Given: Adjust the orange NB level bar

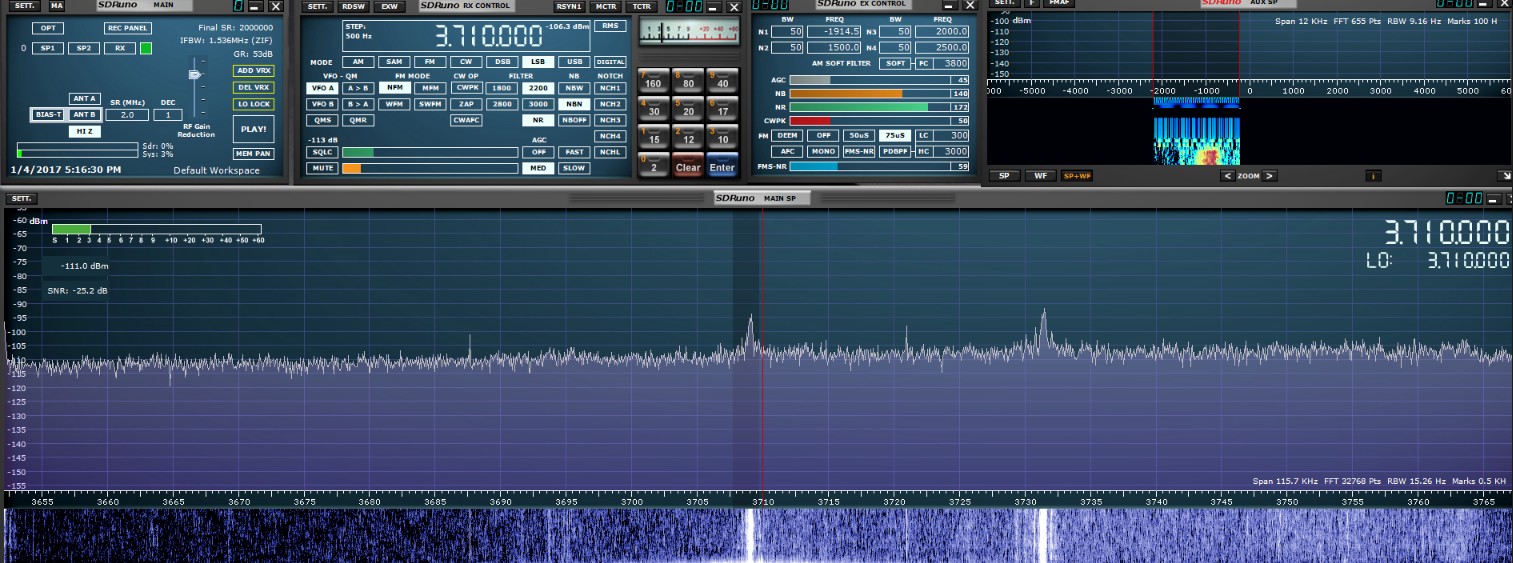Looking at the screenshot, I should point(869,93).
